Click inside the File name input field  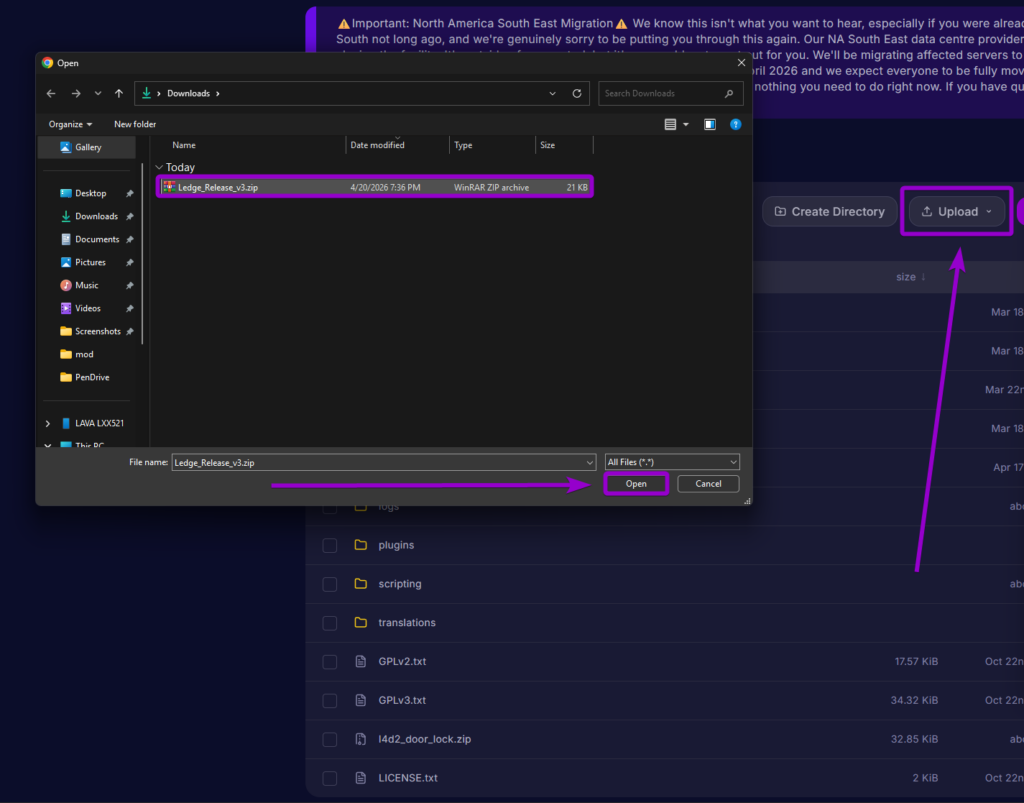(380, 461)
